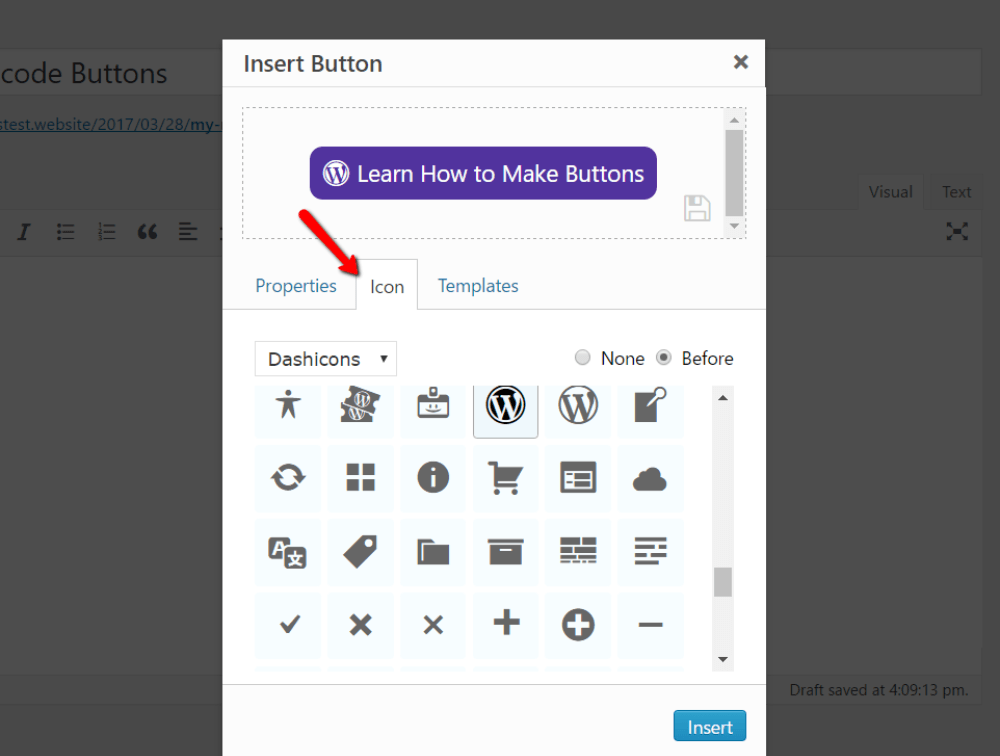Select the price tag dashicon

pos(360,551)
